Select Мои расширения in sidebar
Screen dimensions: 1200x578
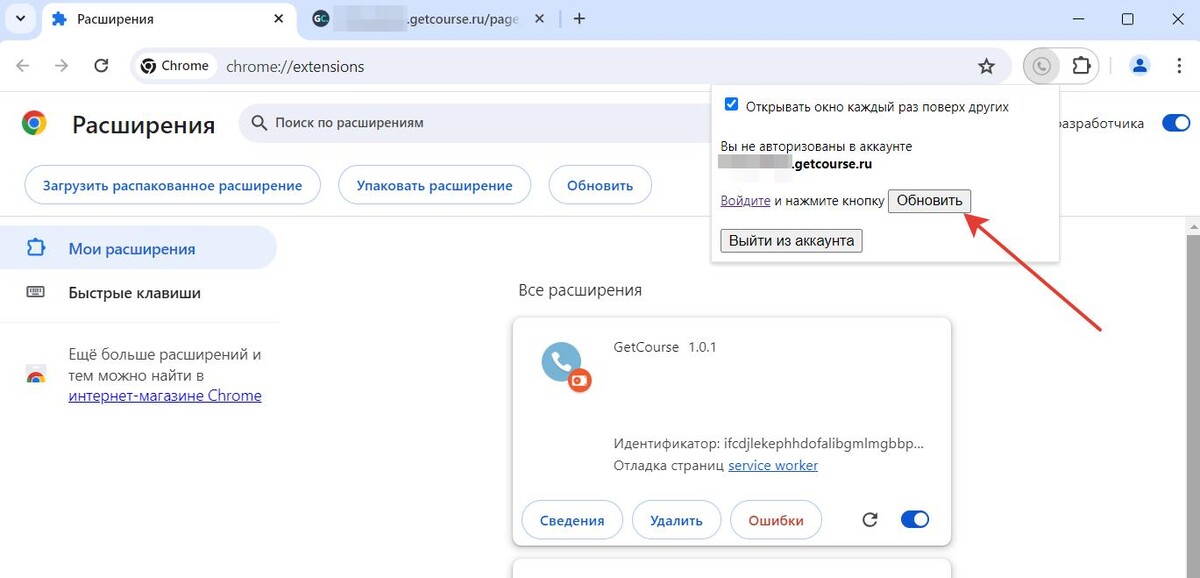[x=138, y=248]
